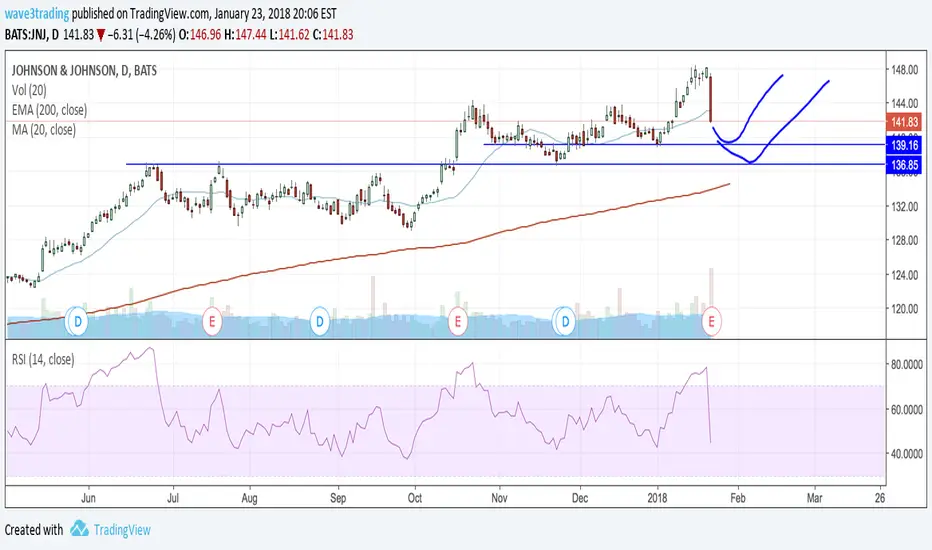Click the 128.00 price axis label

tap(904, 240)
